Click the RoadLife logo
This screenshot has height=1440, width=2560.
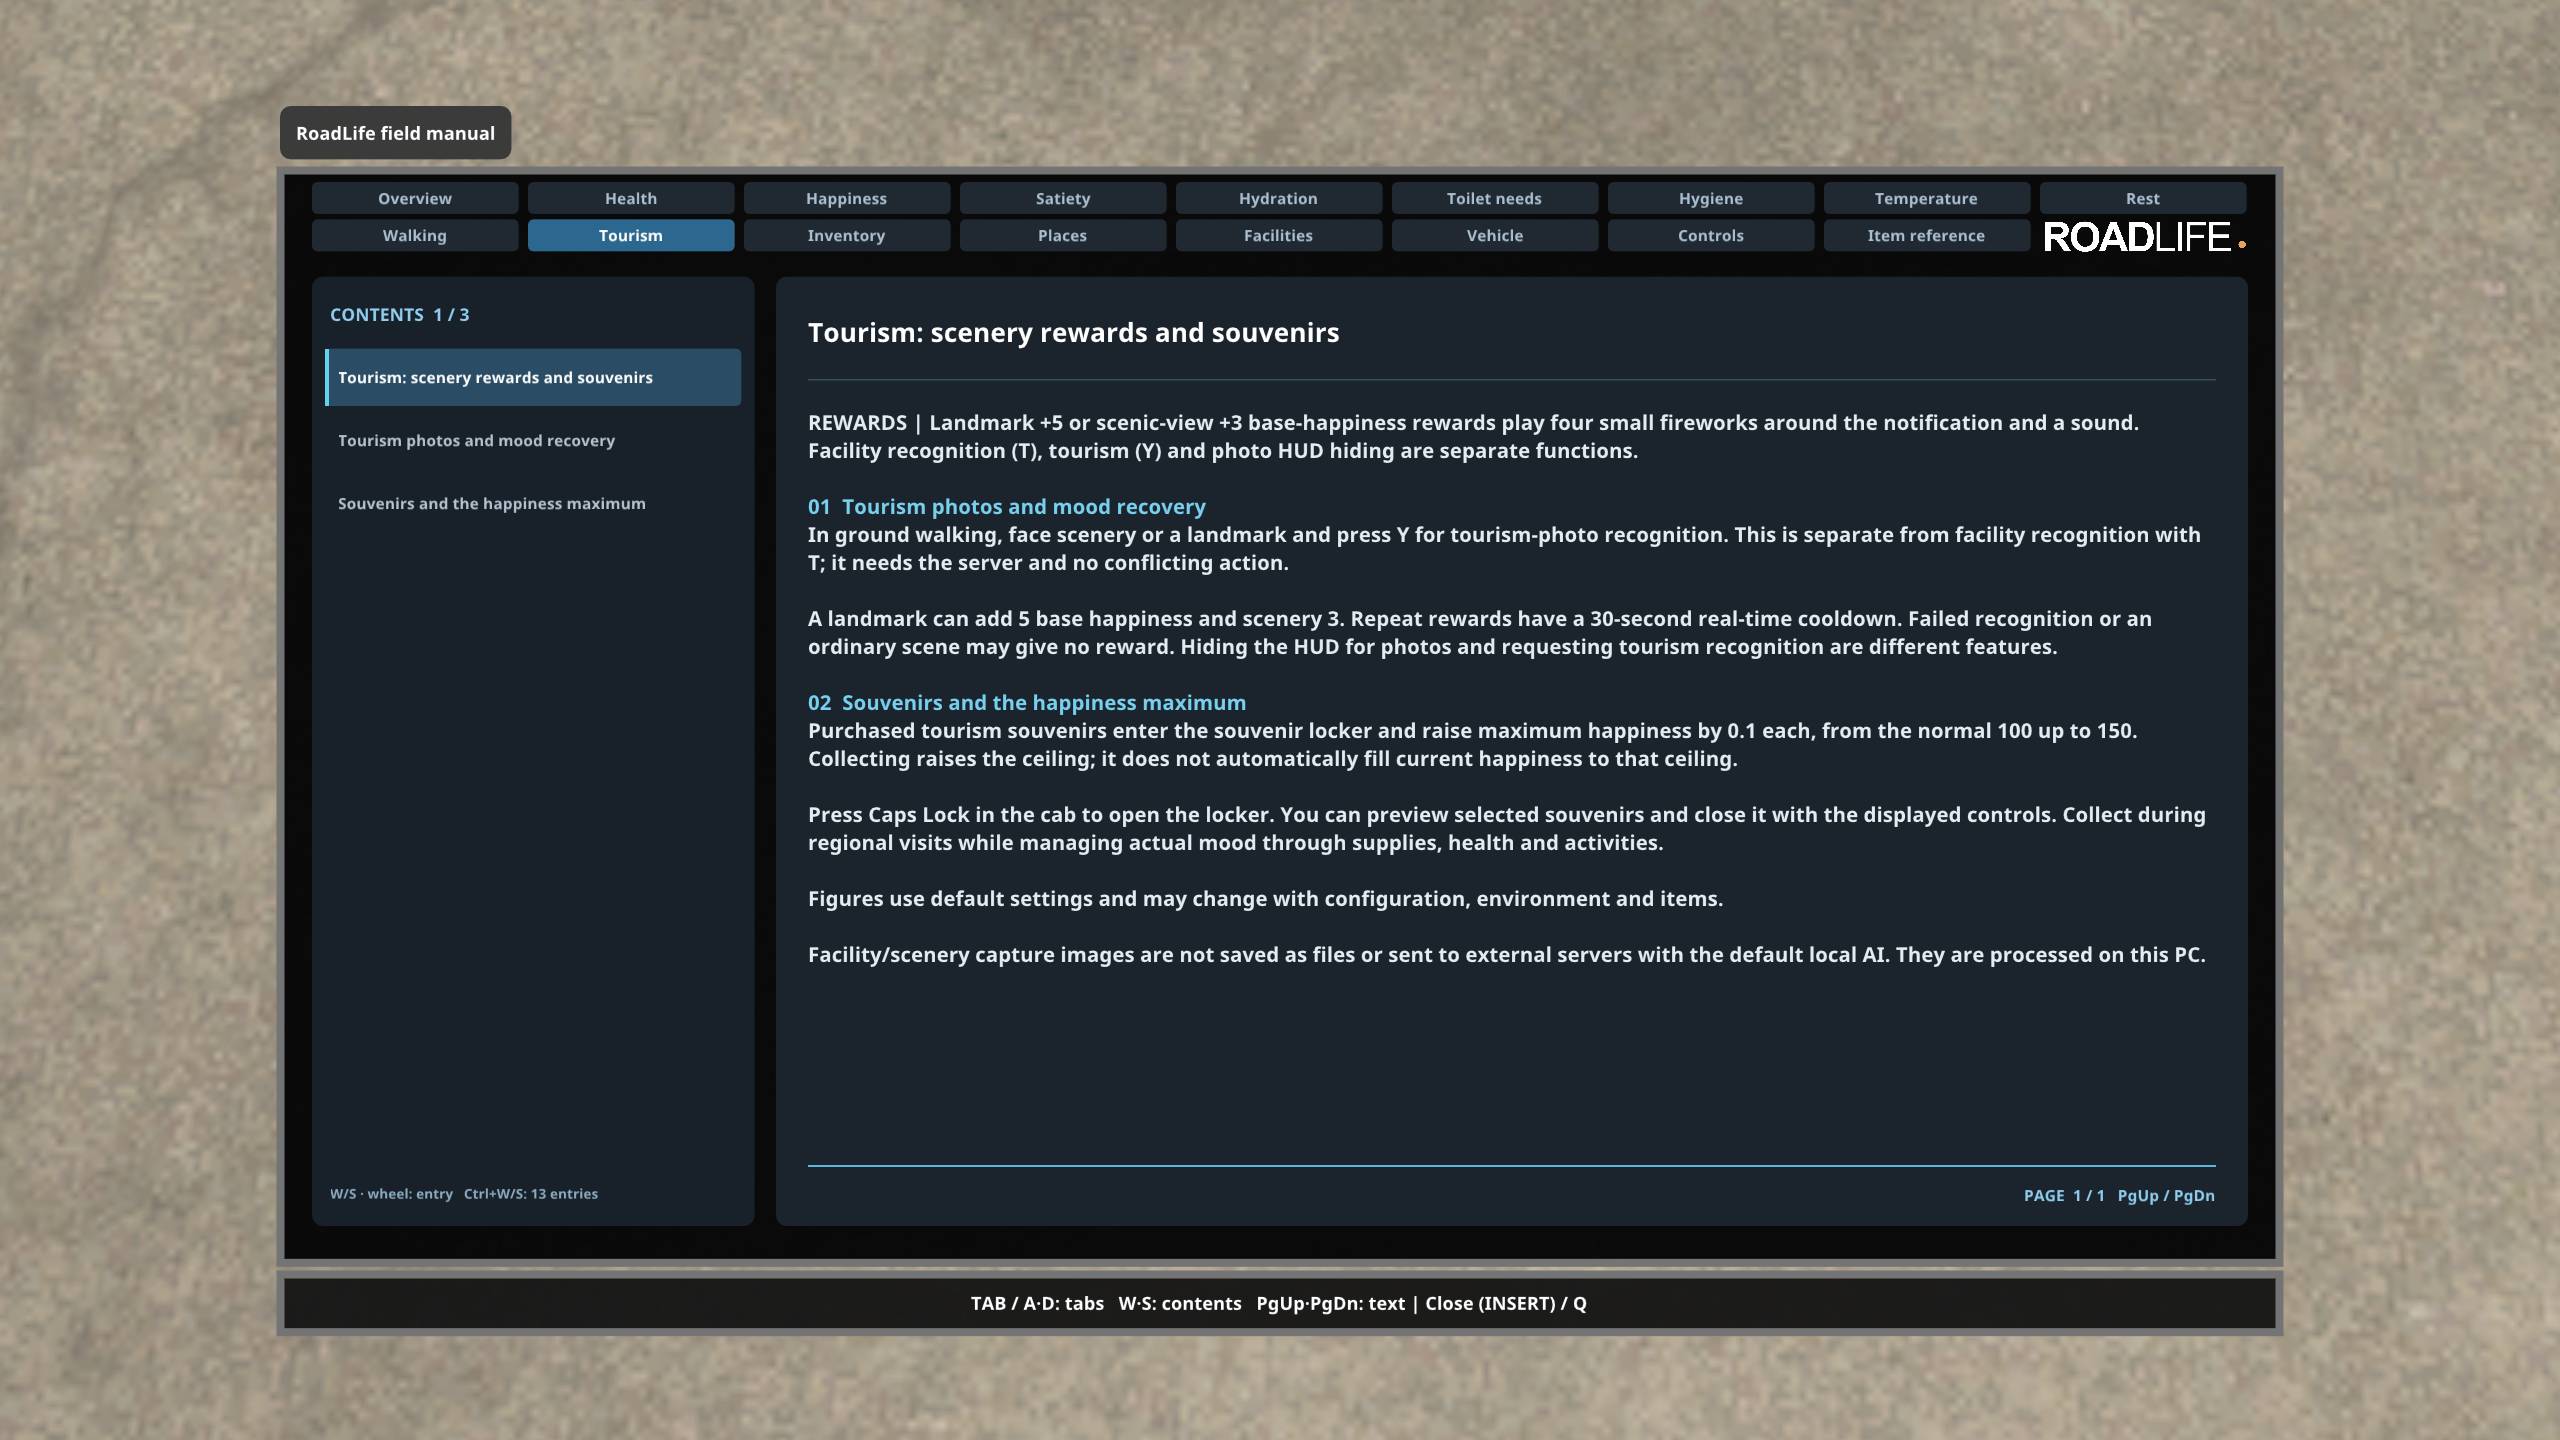2144,237
